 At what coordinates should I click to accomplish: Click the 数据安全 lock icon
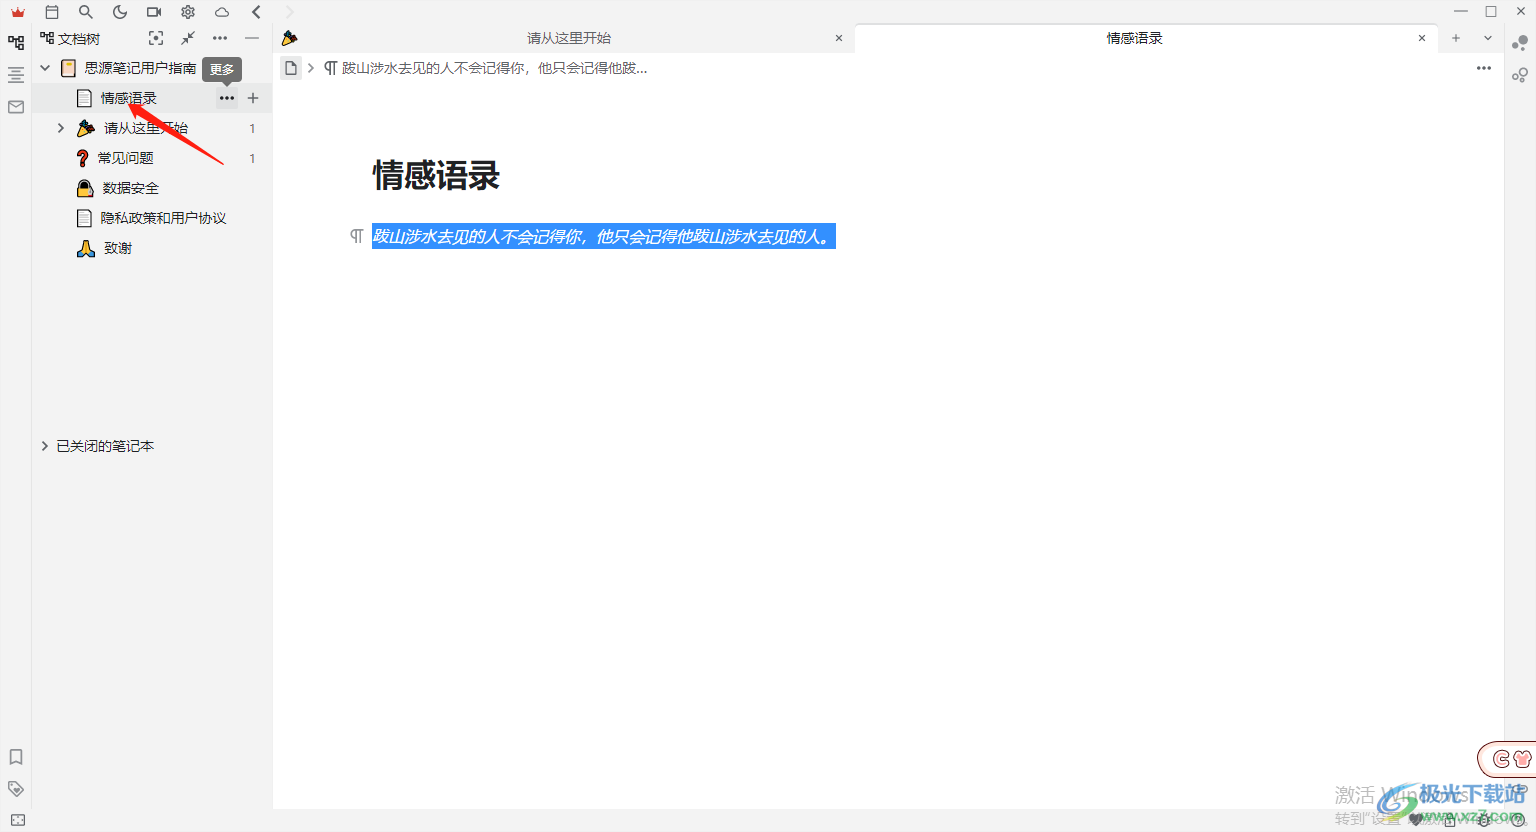coord(86,188)
